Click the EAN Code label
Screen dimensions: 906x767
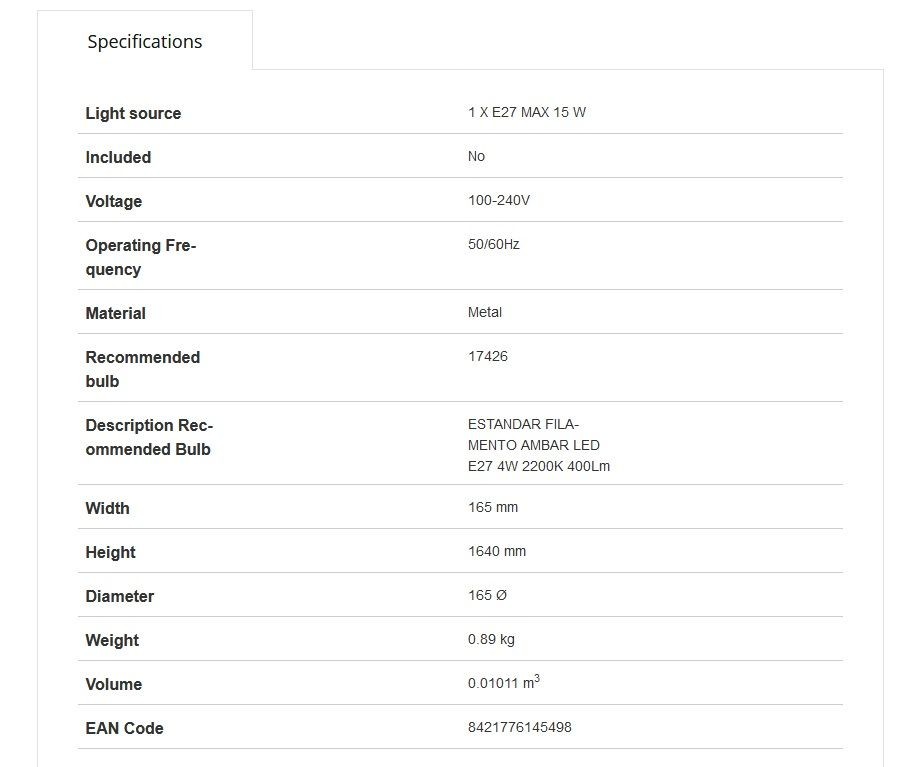tap(124, 728)
